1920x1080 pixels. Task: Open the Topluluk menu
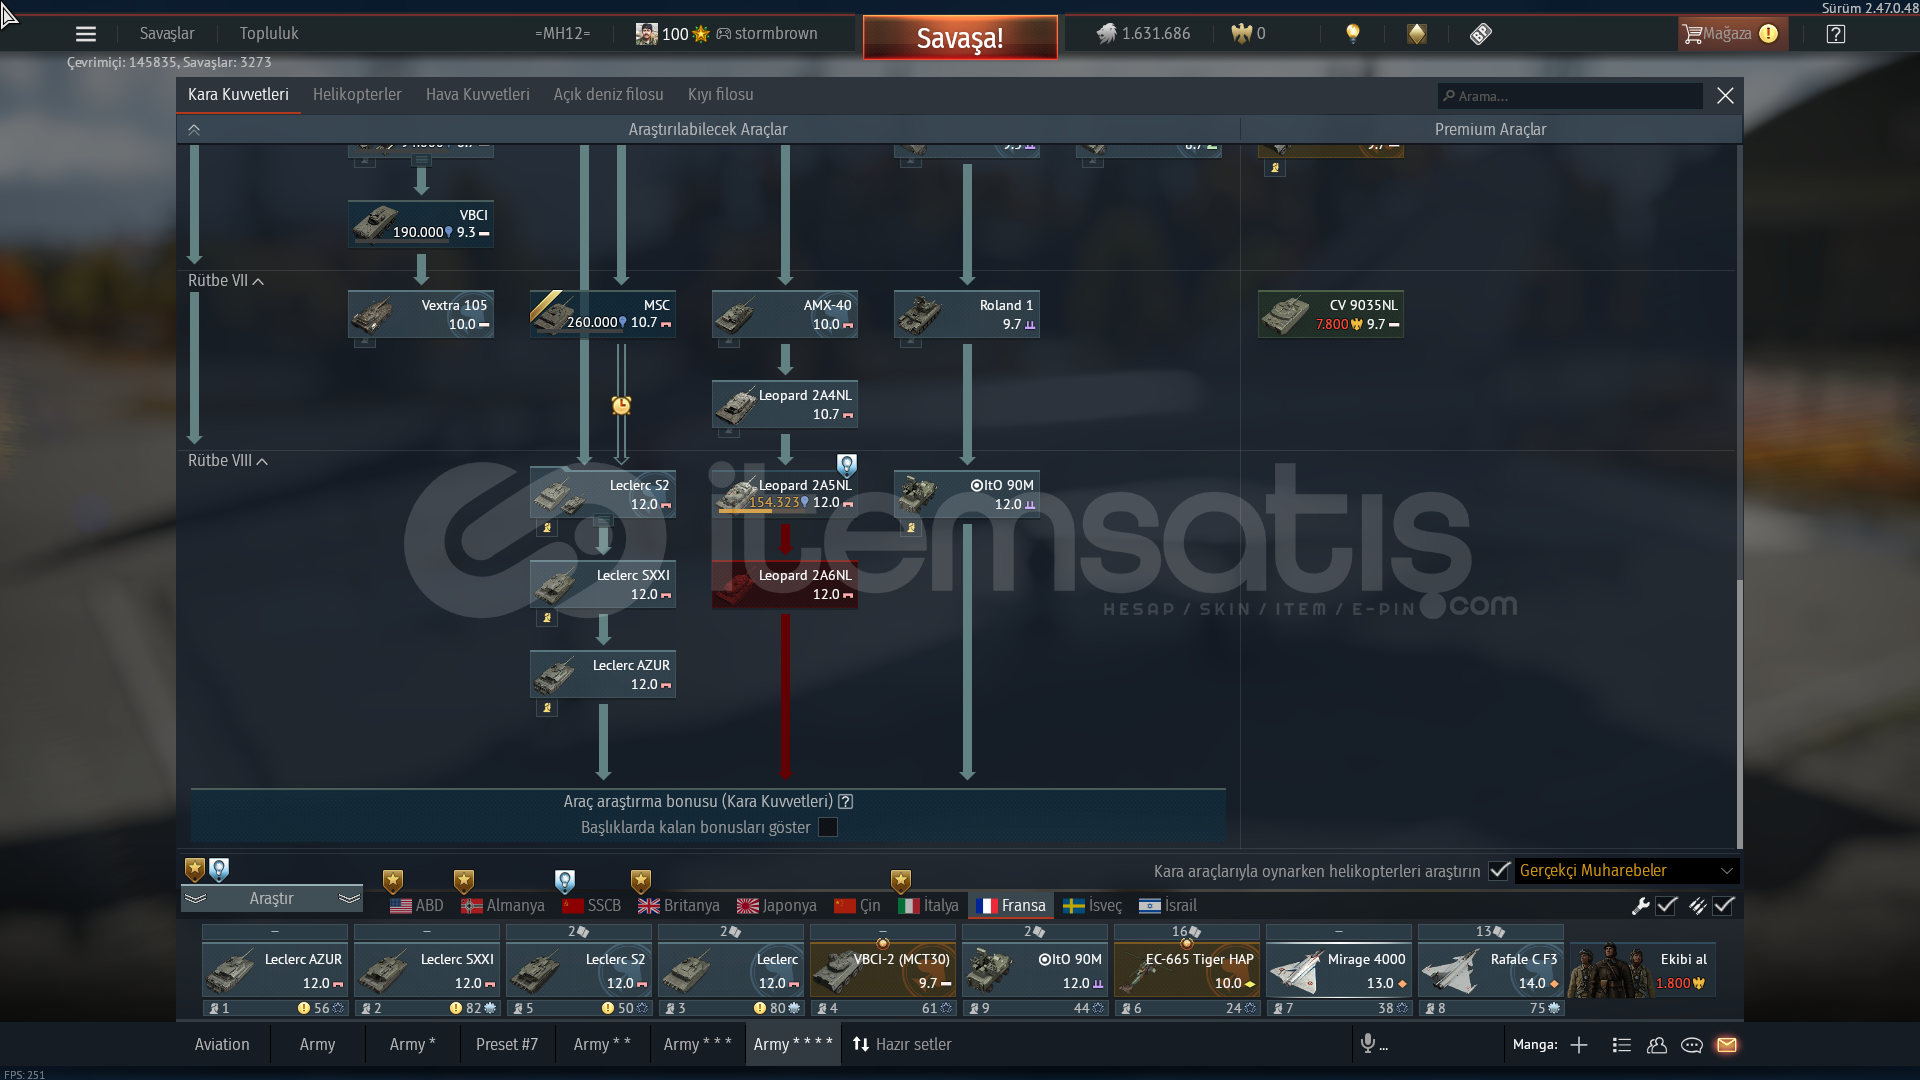(269, 34)
